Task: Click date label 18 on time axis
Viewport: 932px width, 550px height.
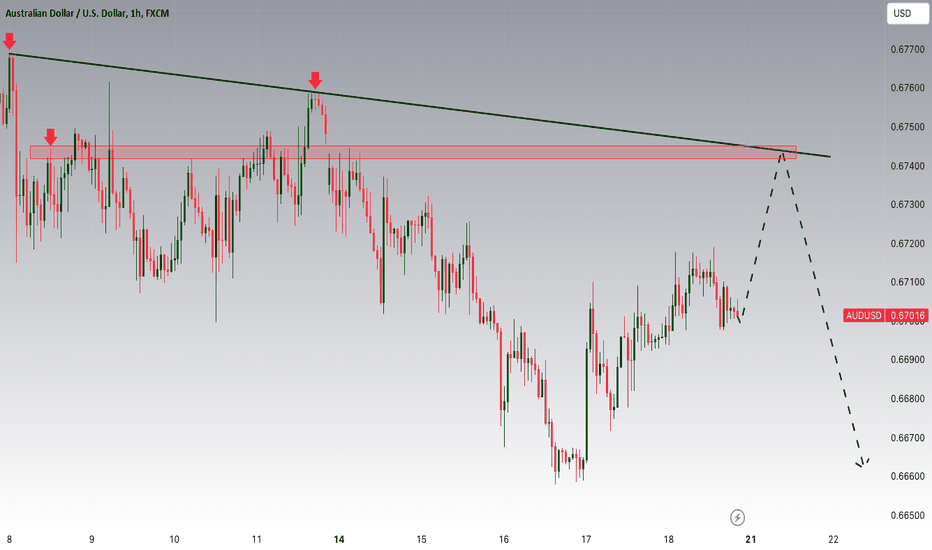Action: [x=669, y=540]
